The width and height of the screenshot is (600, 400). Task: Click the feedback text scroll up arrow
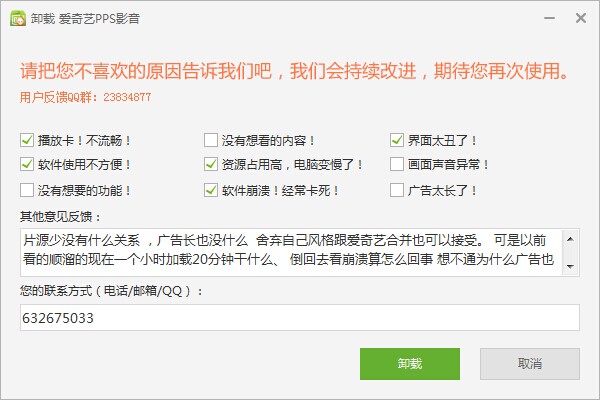tap(571, 238)
